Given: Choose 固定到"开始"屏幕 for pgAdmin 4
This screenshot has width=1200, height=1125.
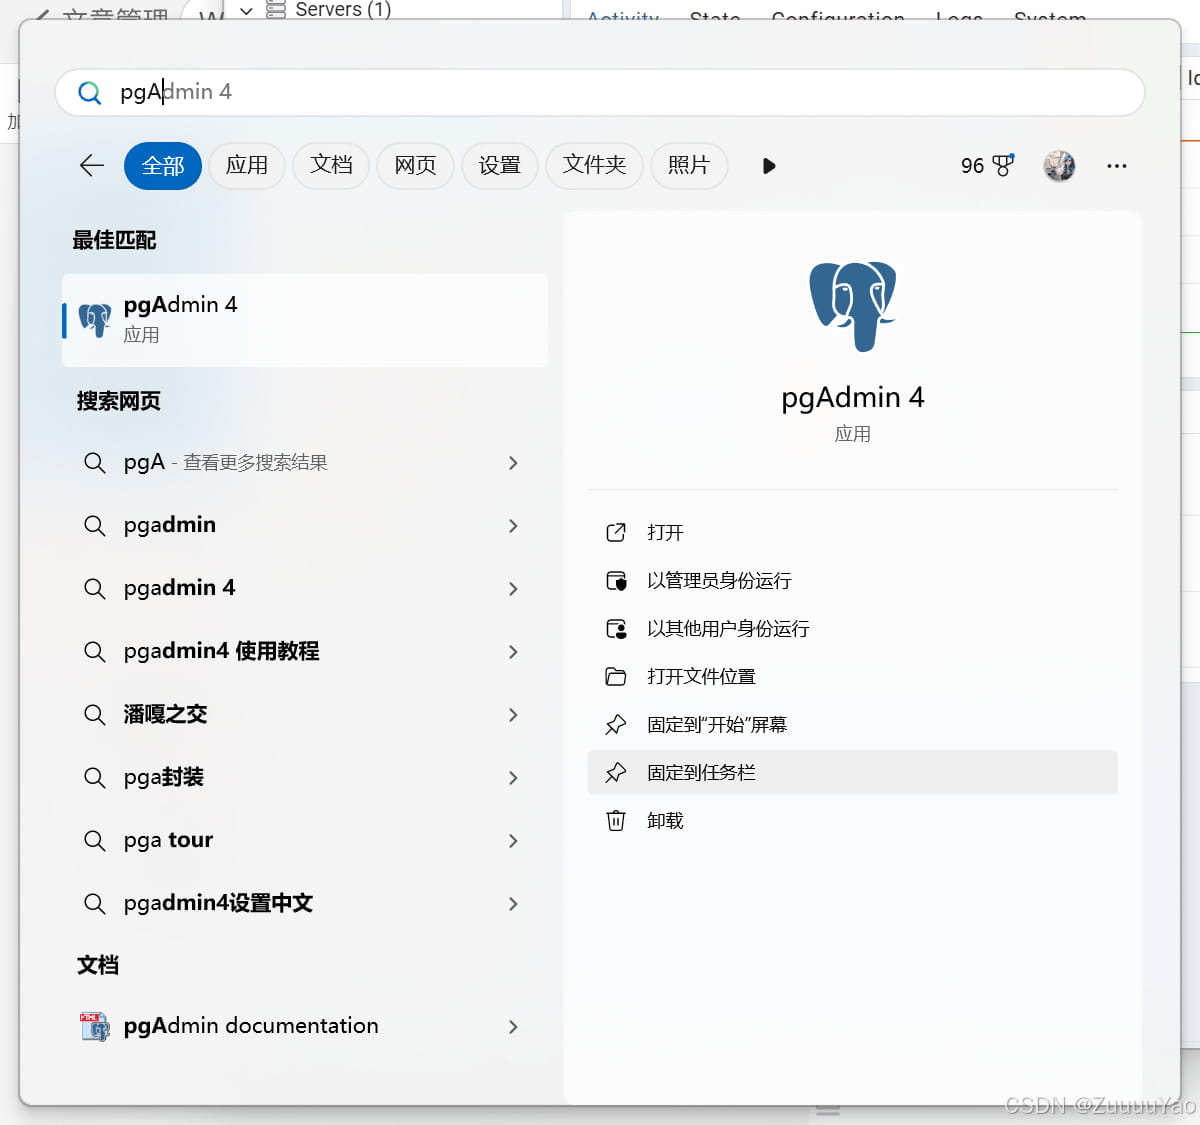Looking at the screenshot, I should 852,725.
